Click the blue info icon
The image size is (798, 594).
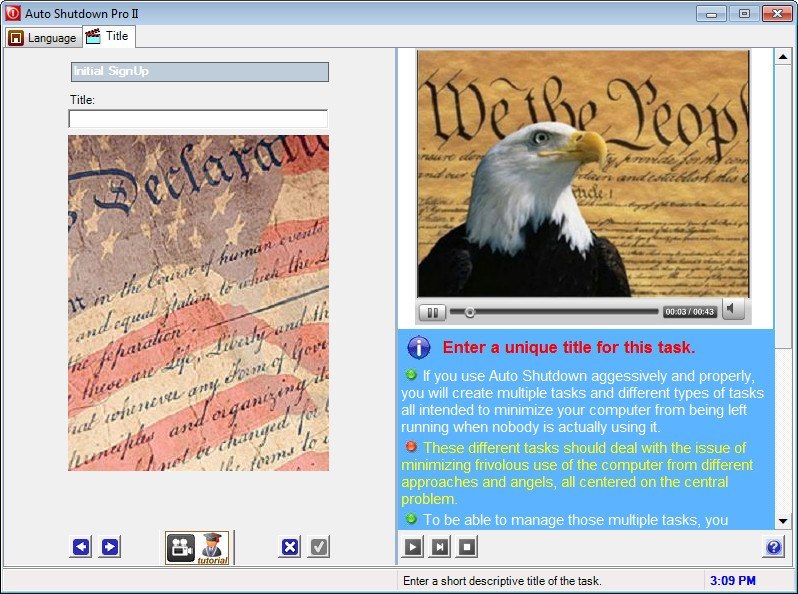click(x=418, y=347)
